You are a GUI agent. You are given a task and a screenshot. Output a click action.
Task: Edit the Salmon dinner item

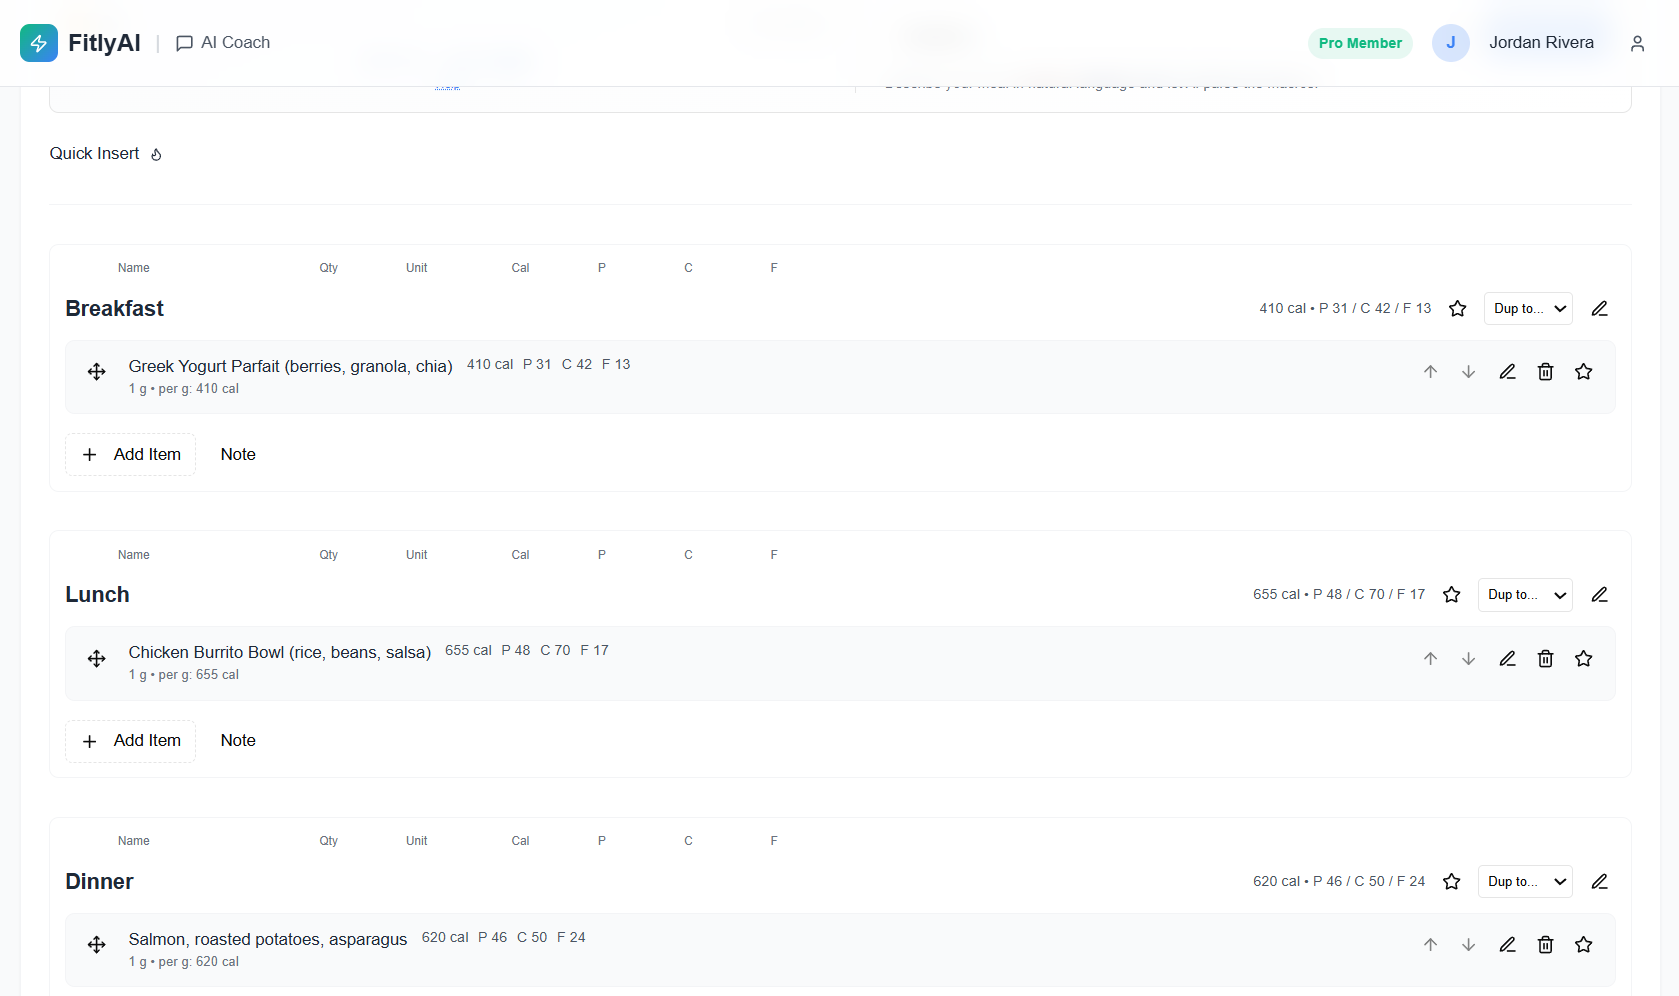(x=1507, y=944)
